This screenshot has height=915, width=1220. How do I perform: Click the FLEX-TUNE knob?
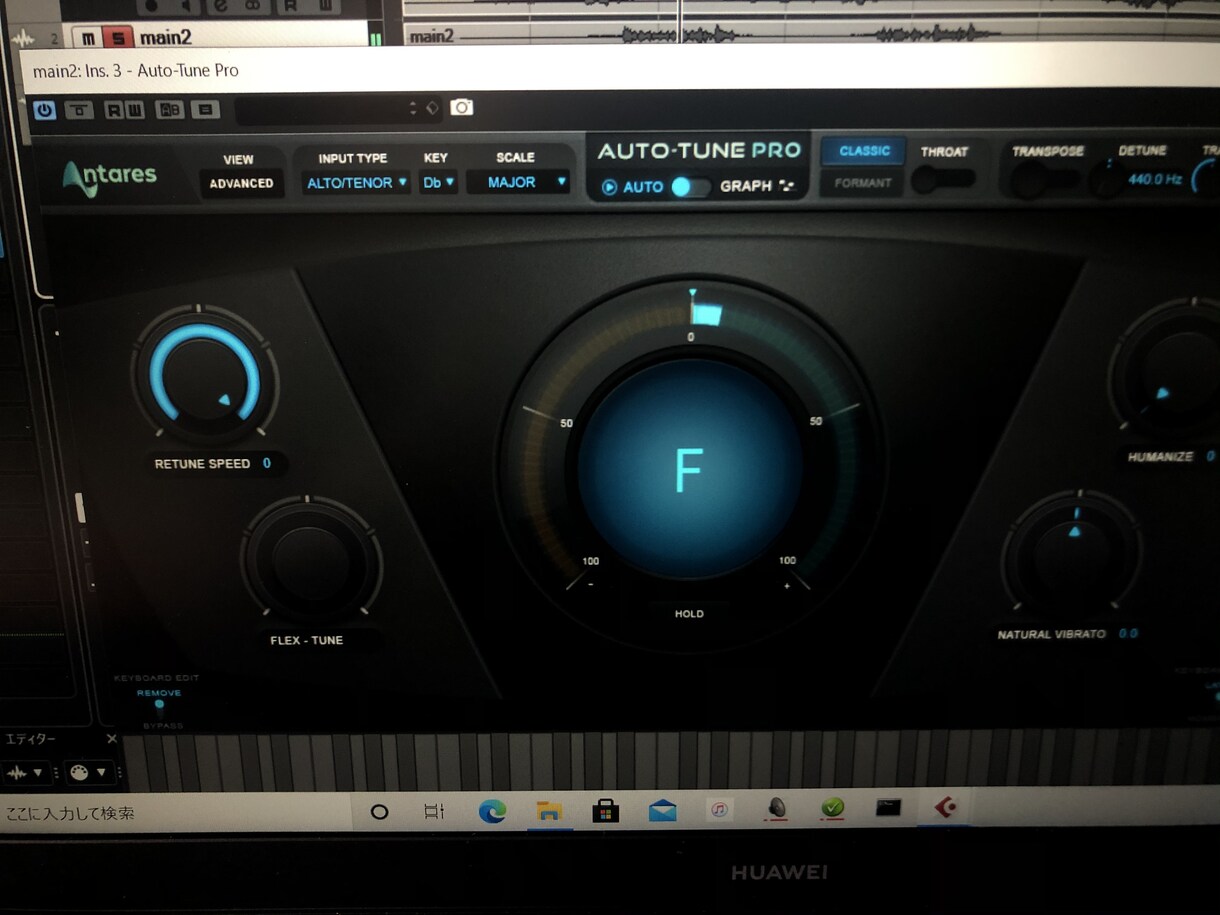pos(311,561)
